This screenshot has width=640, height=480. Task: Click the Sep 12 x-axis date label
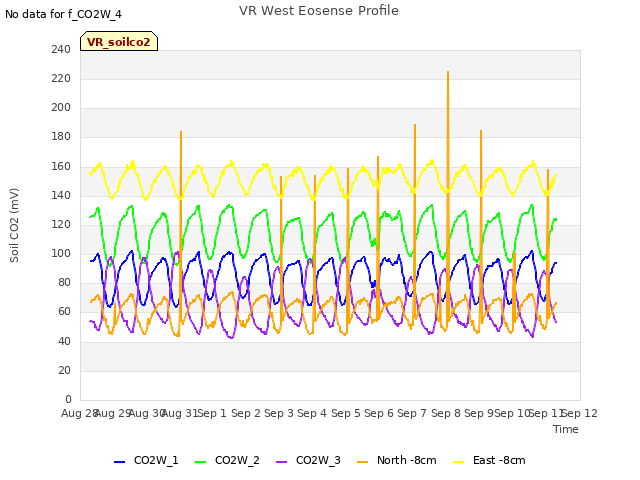click(x=580, y=413)
